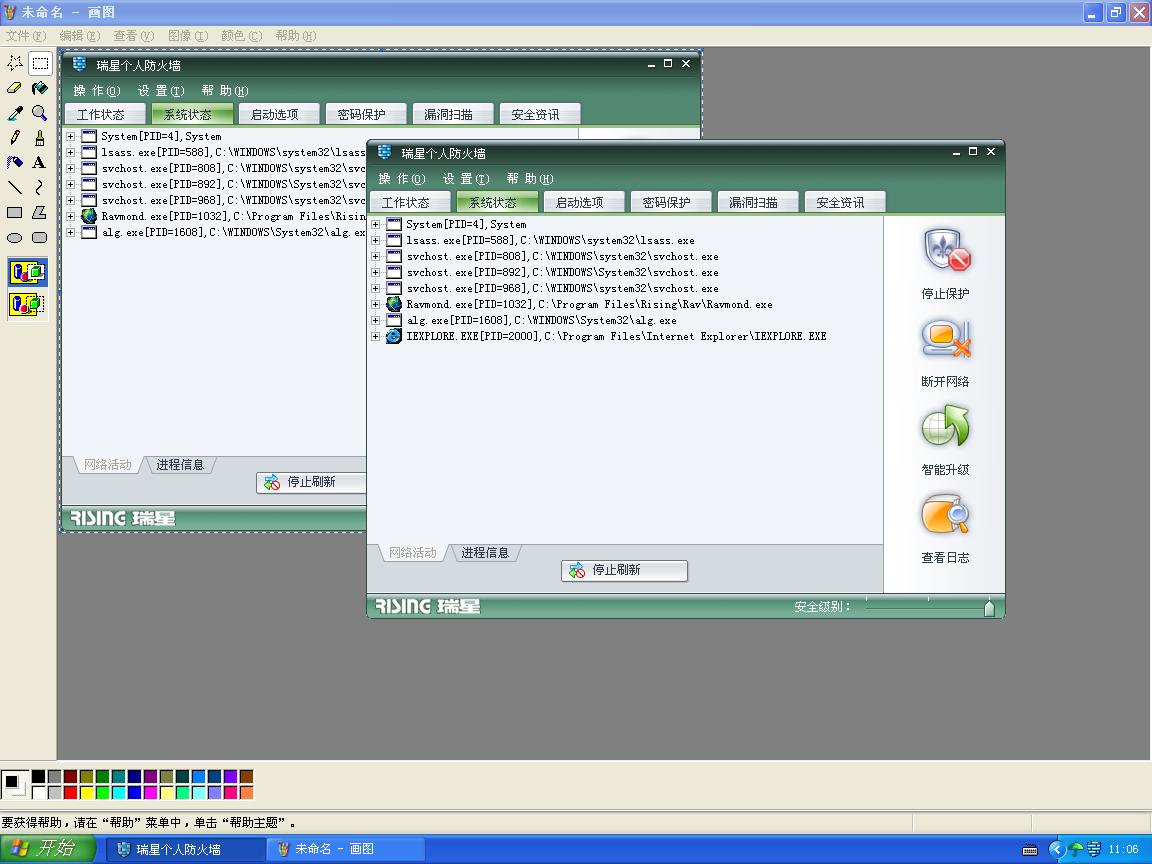Click 停止刷新 button in back pasted window
This screenshot has width=1152, height=864.
point(312,482)
